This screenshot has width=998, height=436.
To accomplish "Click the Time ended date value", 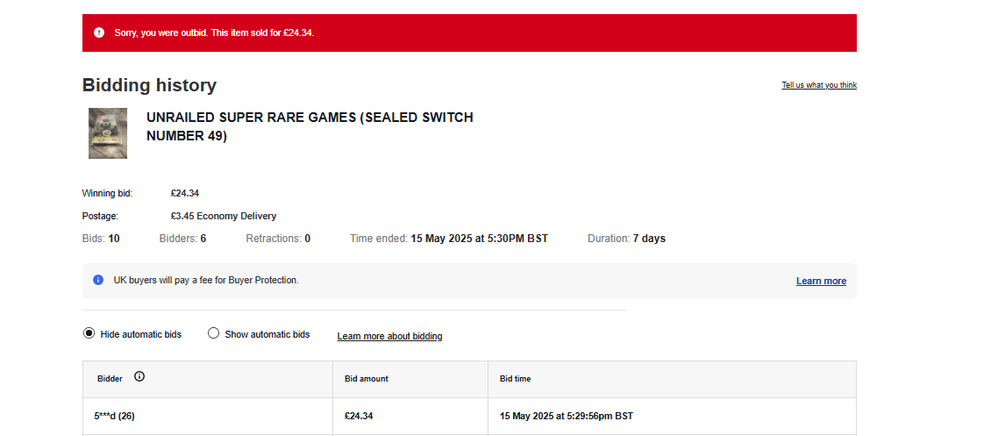I will 479,239.
